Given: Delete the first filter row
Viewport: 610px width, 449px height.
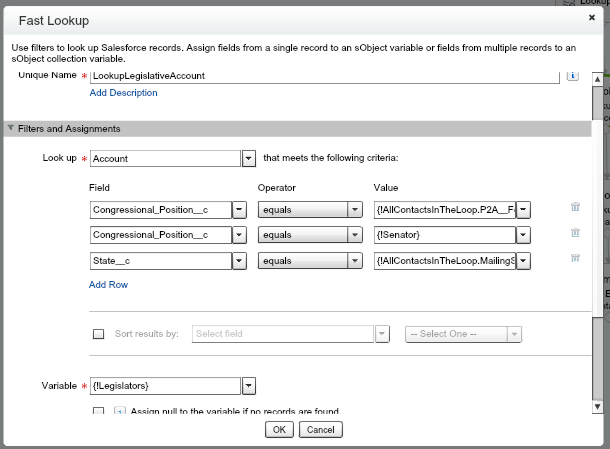Looking at the screenshot, I should [x=575, y=207].
